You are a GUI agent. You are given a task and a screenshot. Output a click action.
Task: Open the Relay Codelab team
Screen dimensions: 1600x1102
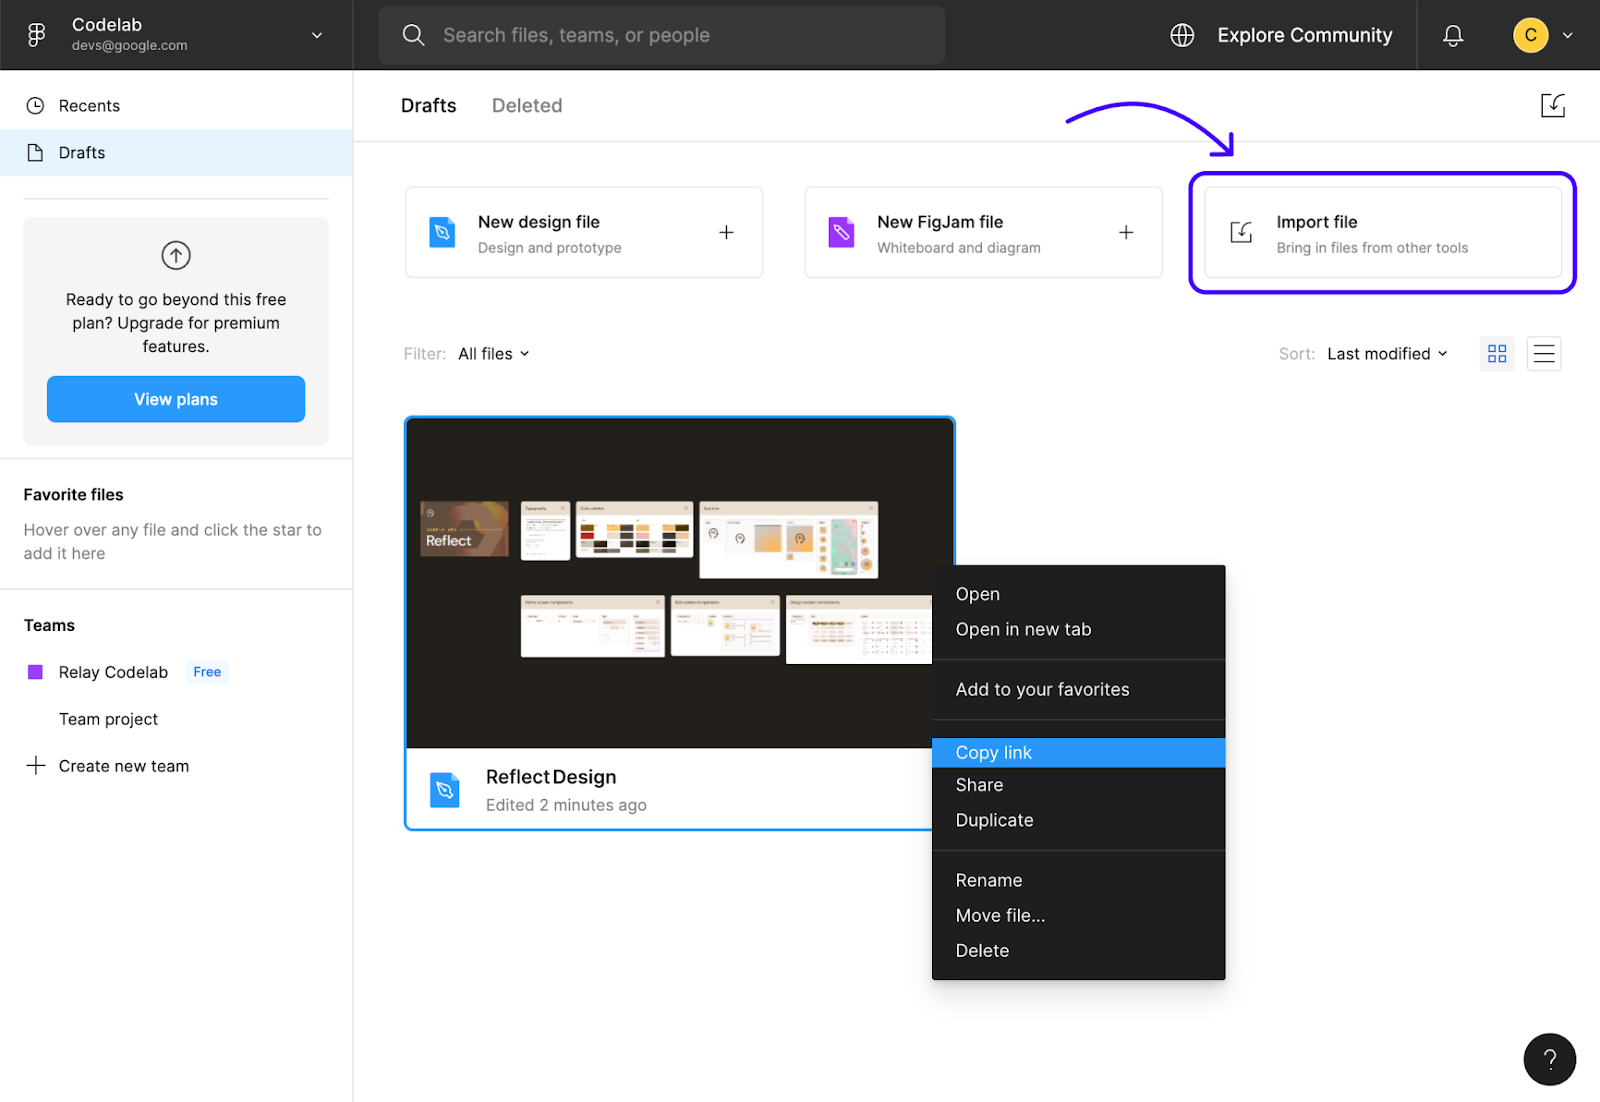point(113,672)
